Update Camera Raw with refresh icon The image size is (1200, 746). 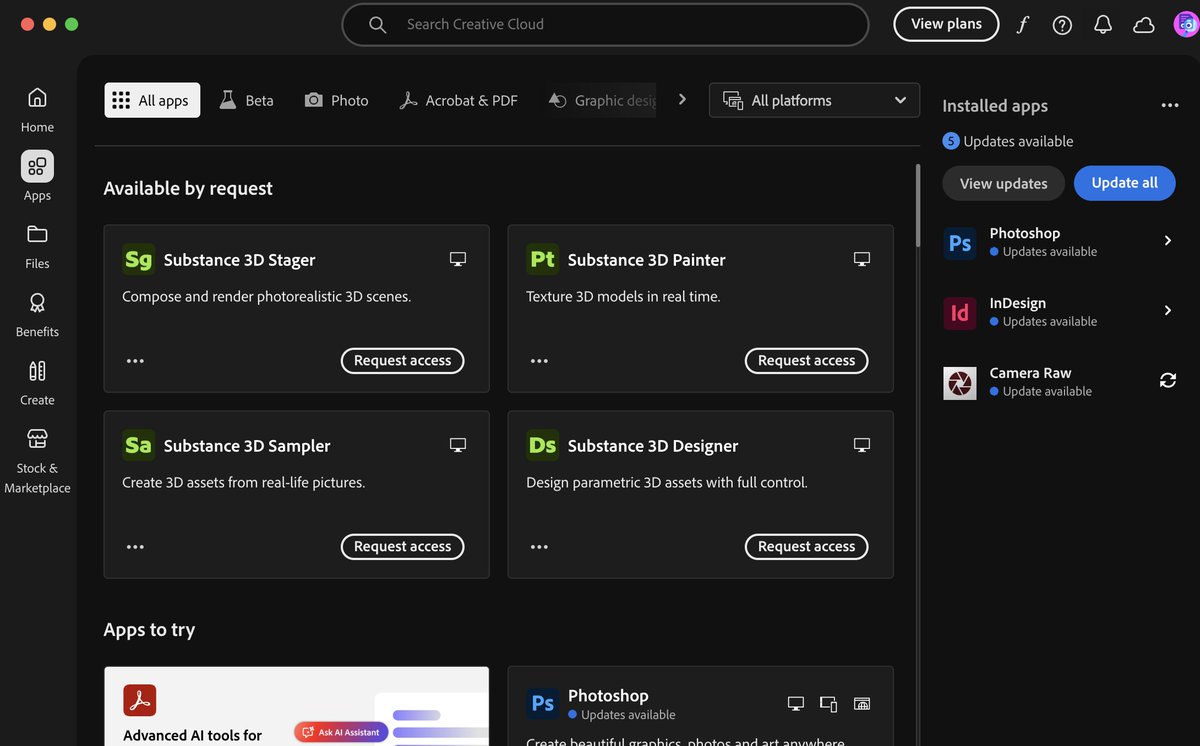click(x=1167, y=380)
